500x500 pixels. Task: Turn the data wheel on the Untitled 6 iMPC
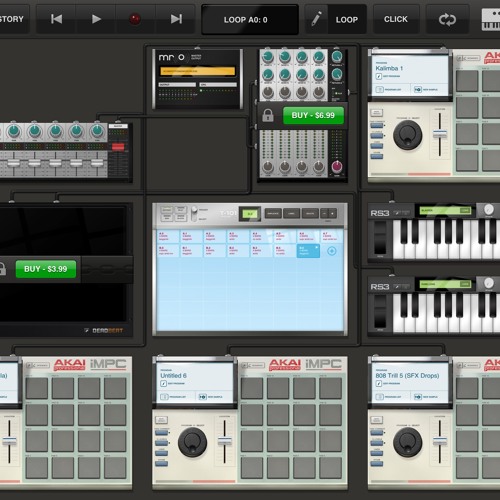pyautogui.click(x=192, y=442)
